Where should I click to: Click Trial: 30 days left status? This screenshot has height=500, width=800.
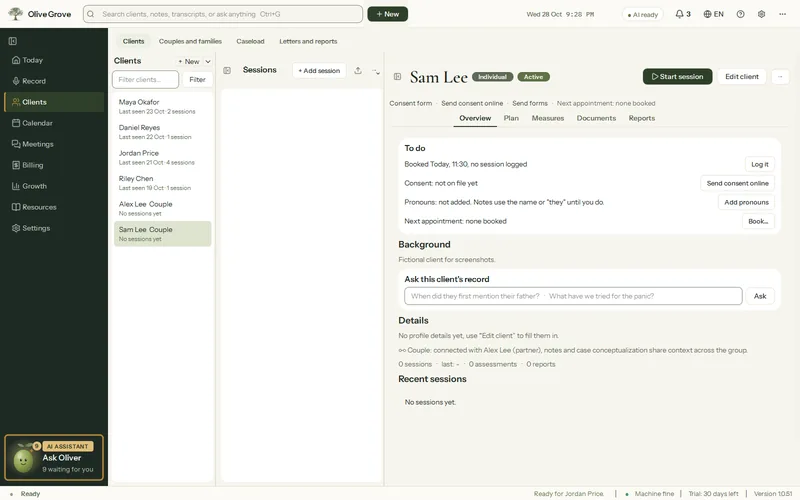[713, 493]
